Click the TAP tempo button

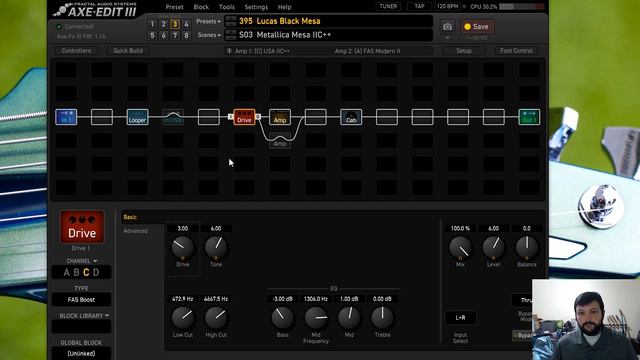pos(419,7)
